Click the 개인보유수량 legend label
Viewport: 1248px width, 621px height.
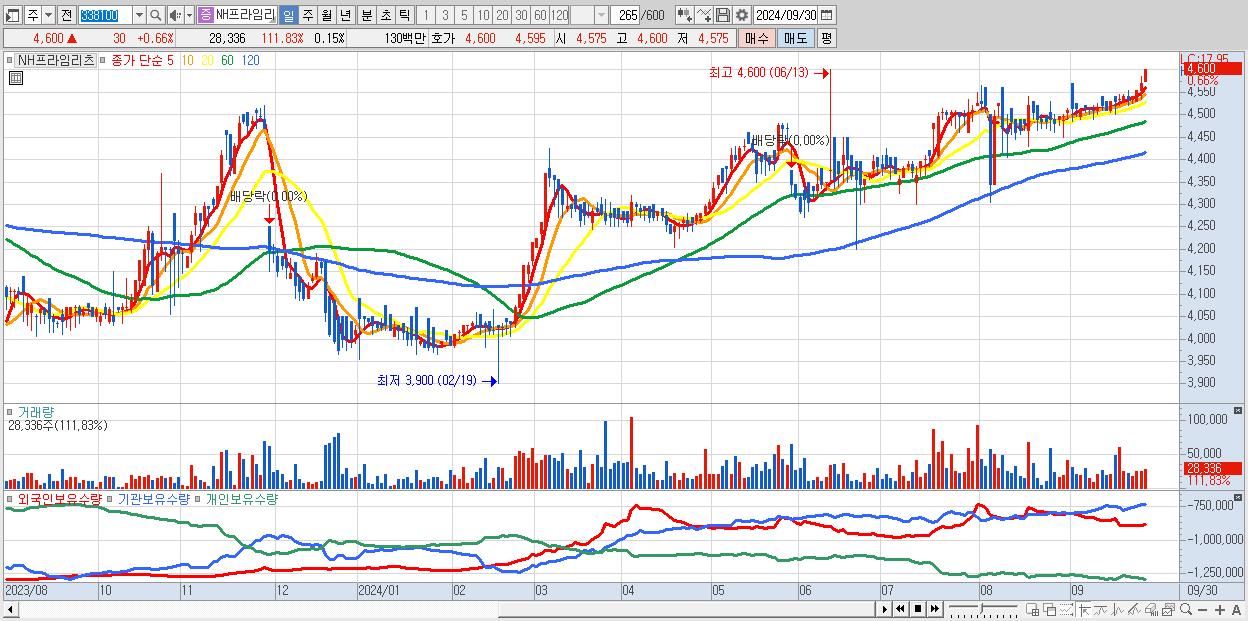pyautogui.click(x=241, y=498)
